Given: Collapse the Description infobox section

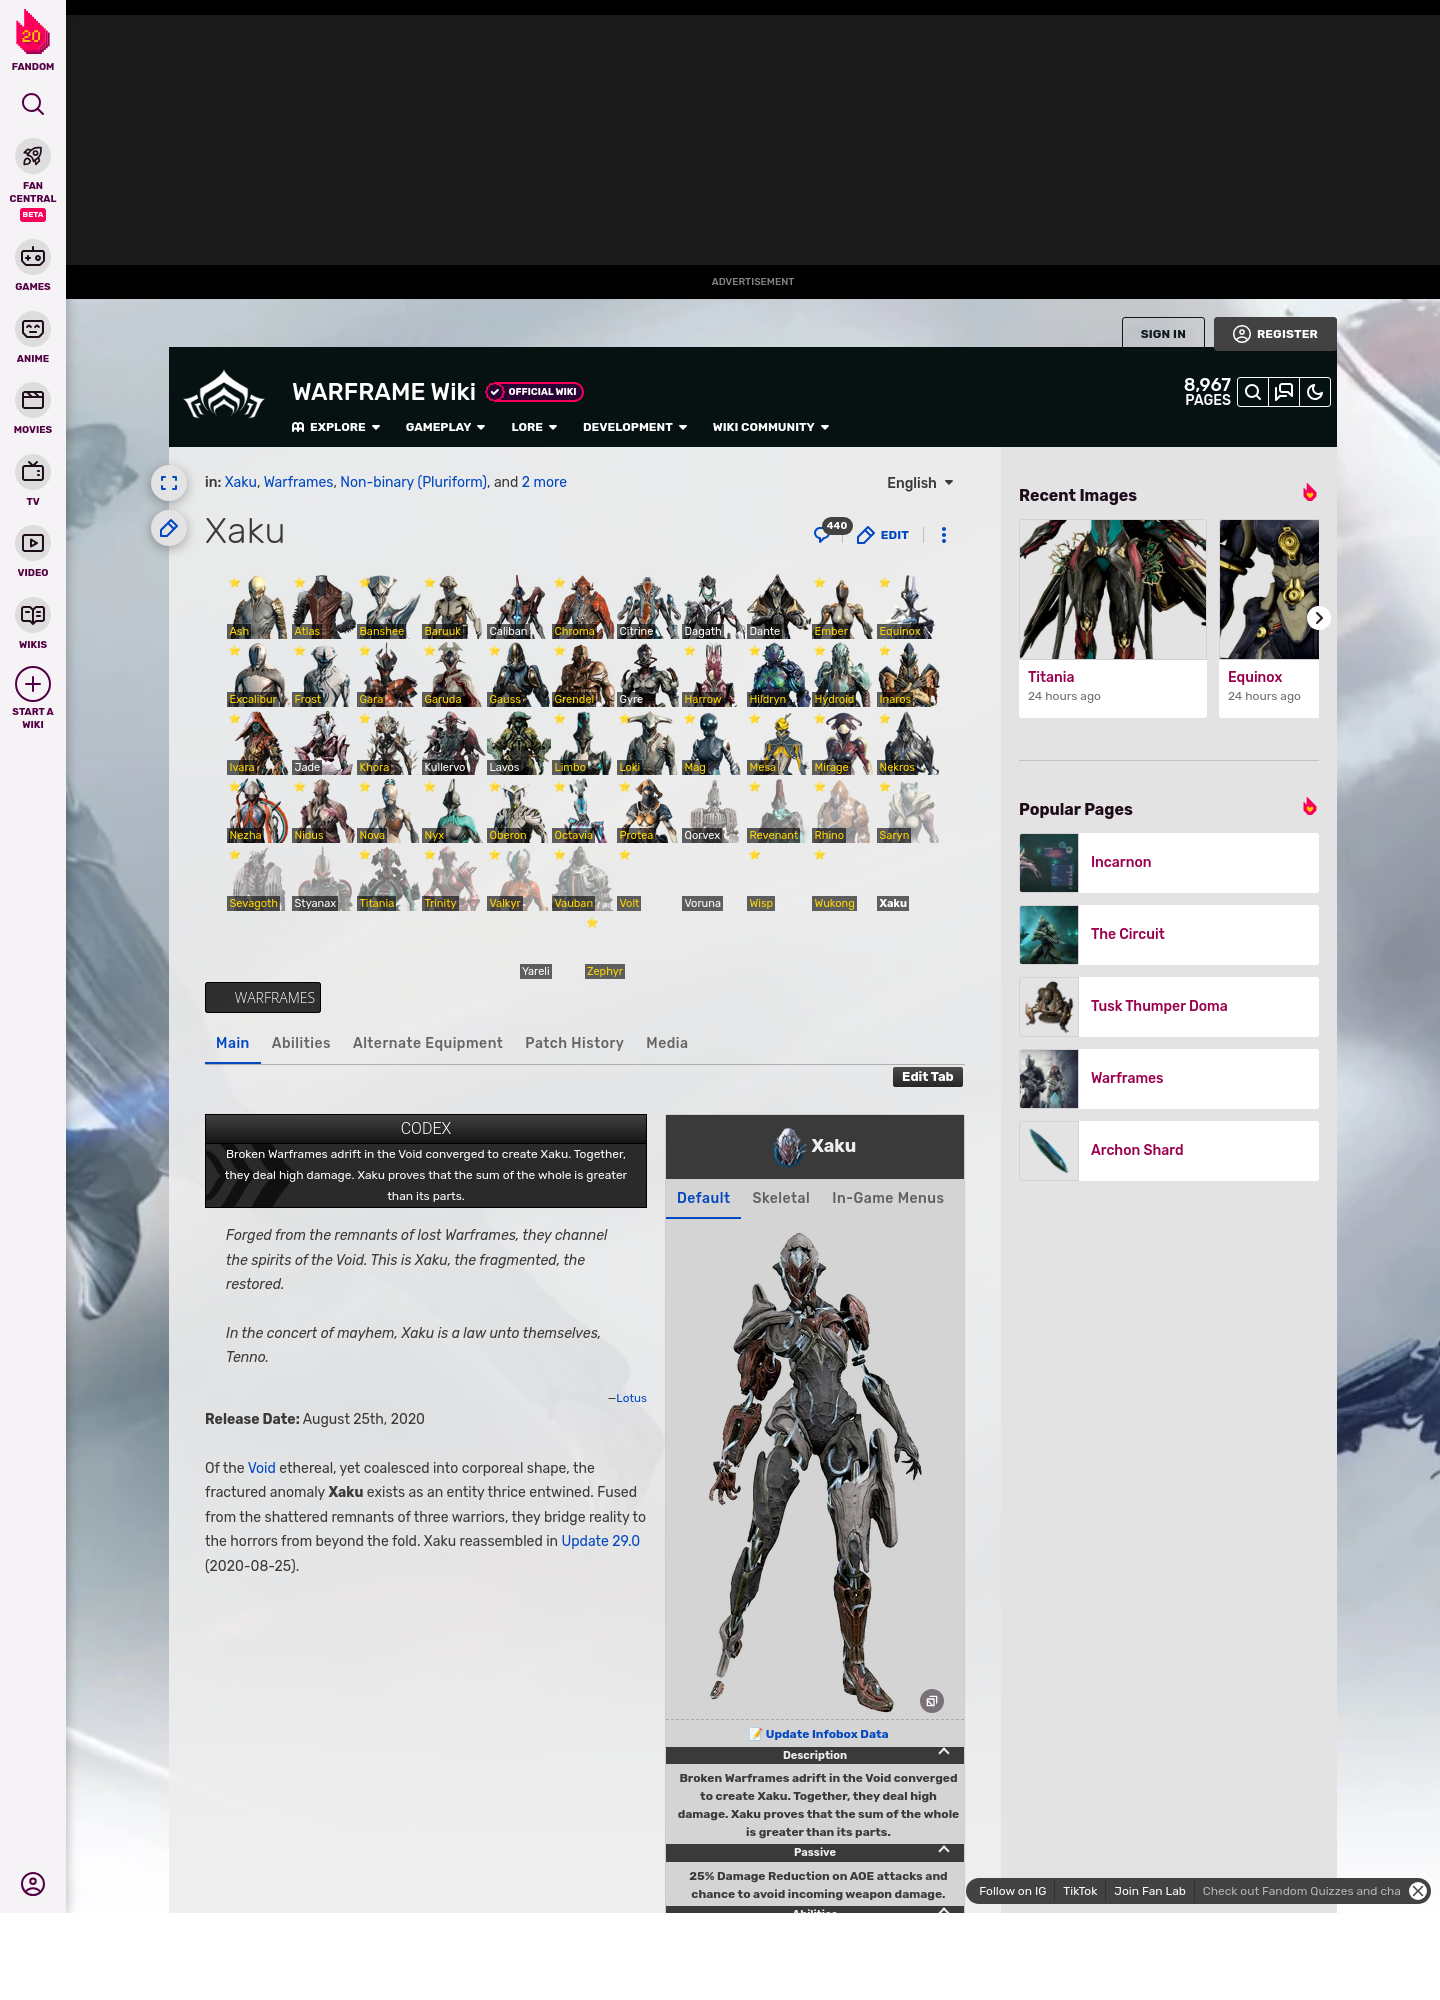Looking at the screenshot, I should coord(944,1752).
